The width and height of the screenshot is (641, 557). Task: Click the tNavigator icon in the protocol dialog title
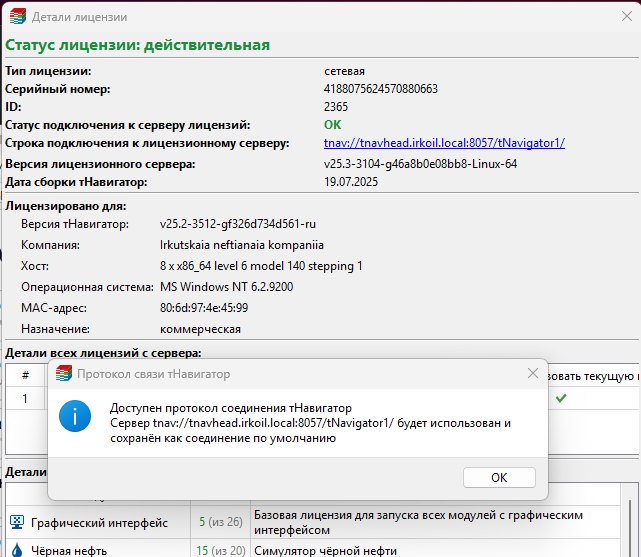coord(64,374)
